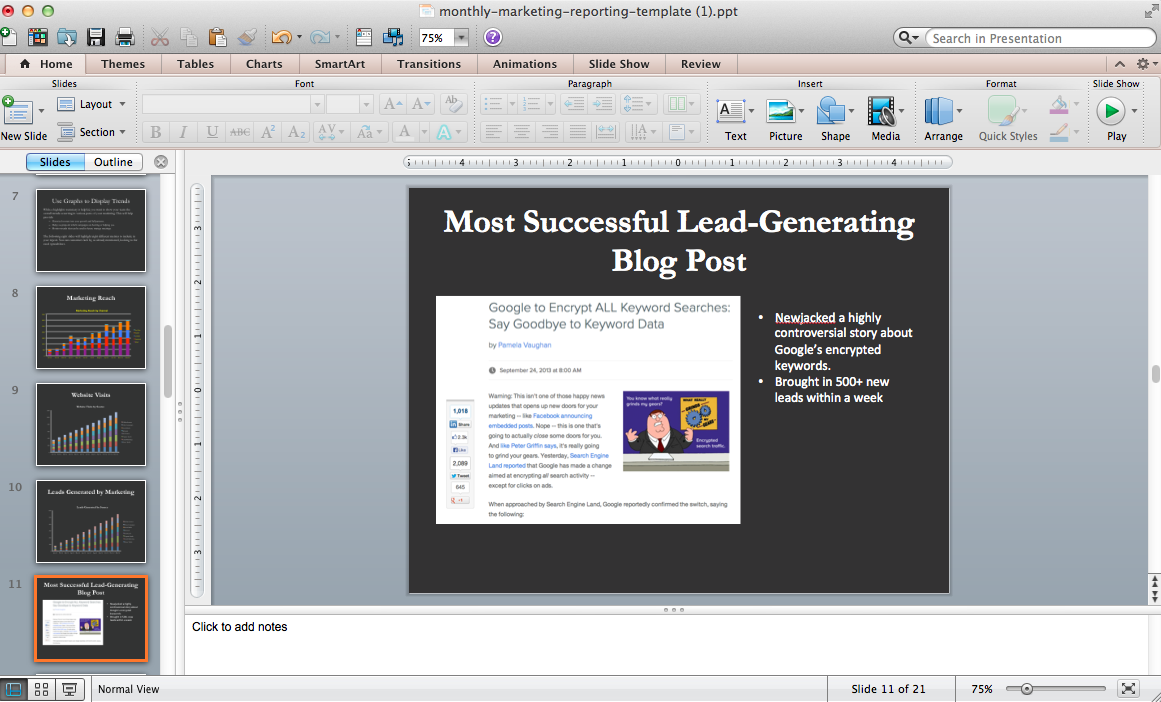1161x702 pixels.
Task: Collapse the ribbon with chevron
Action: click(x=1120, y=64)
